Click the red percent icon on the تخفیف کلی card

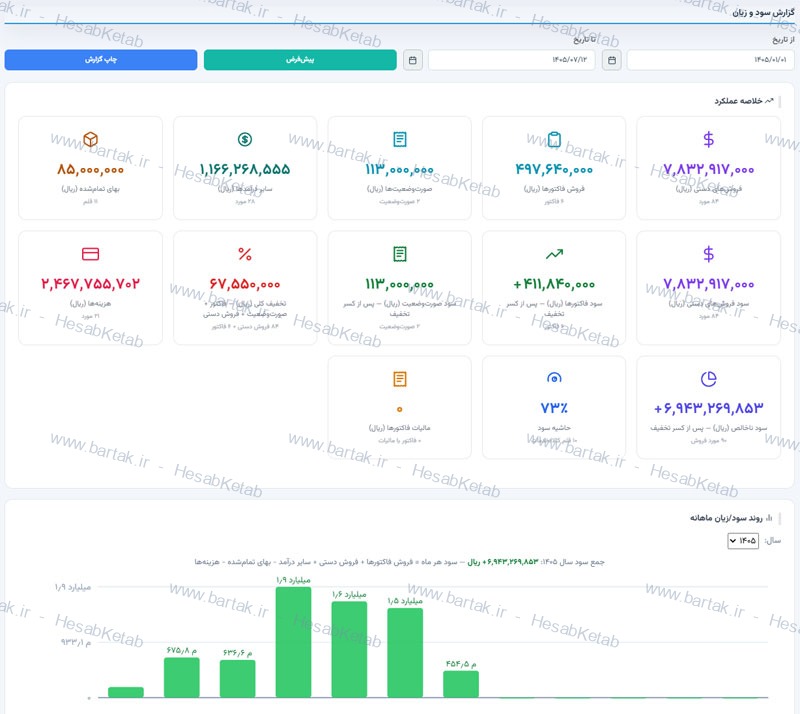click(245, 254)
